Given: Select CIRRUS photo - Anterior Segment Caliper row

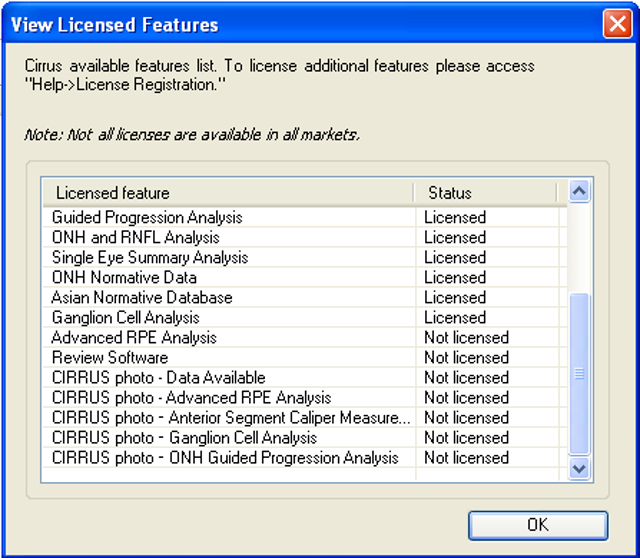Looking at the screenshot, I should click(305, 417).
